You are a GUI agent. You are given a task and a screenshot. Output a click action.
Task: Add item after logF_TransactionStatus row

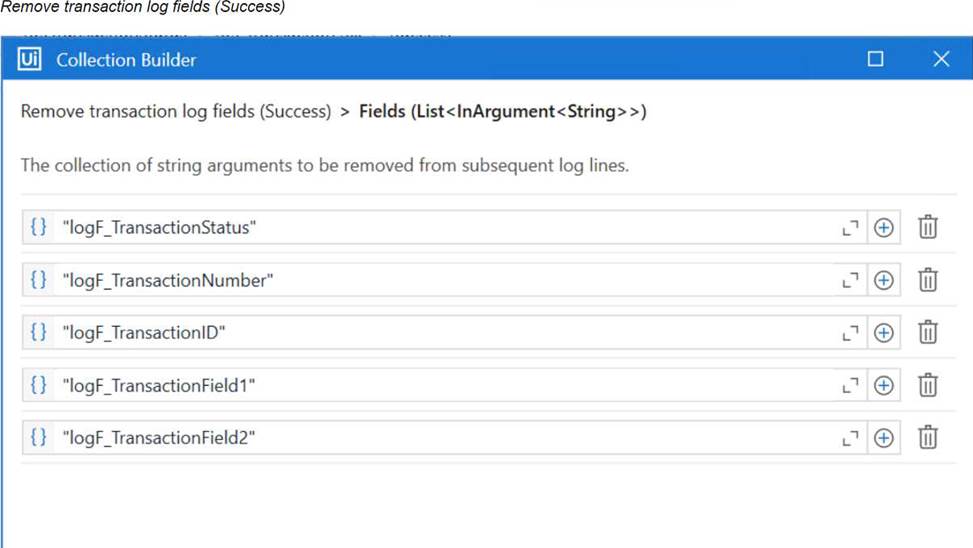884,228
